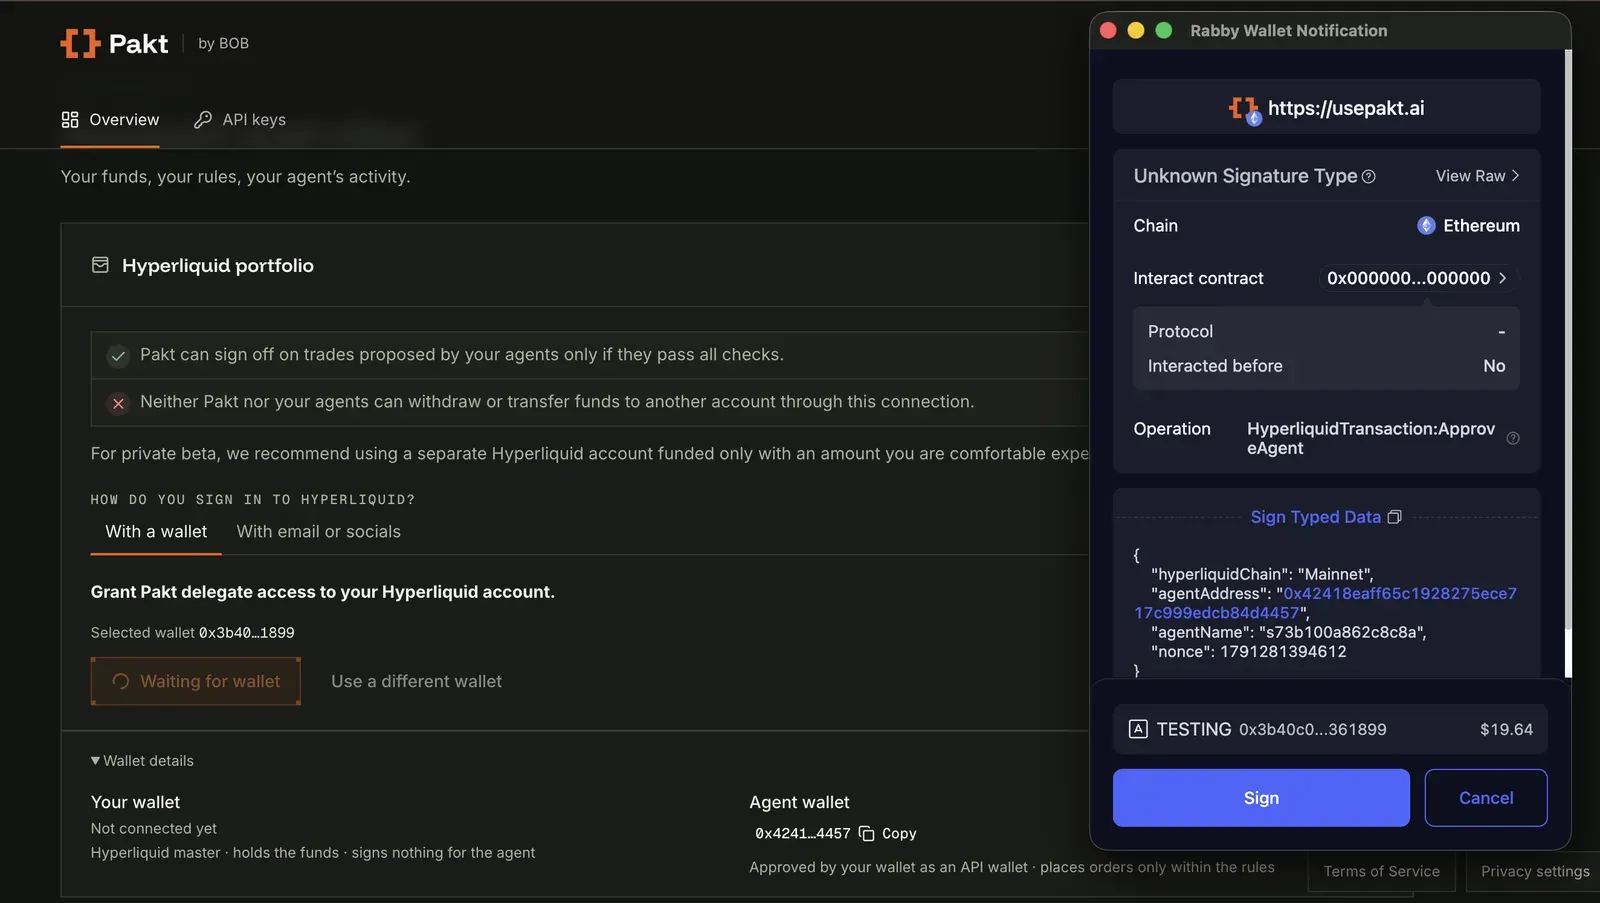Copy the Sign Typed Data content icon
The width and height of the screenshot is (1600, 903).
pos(1395,517)
